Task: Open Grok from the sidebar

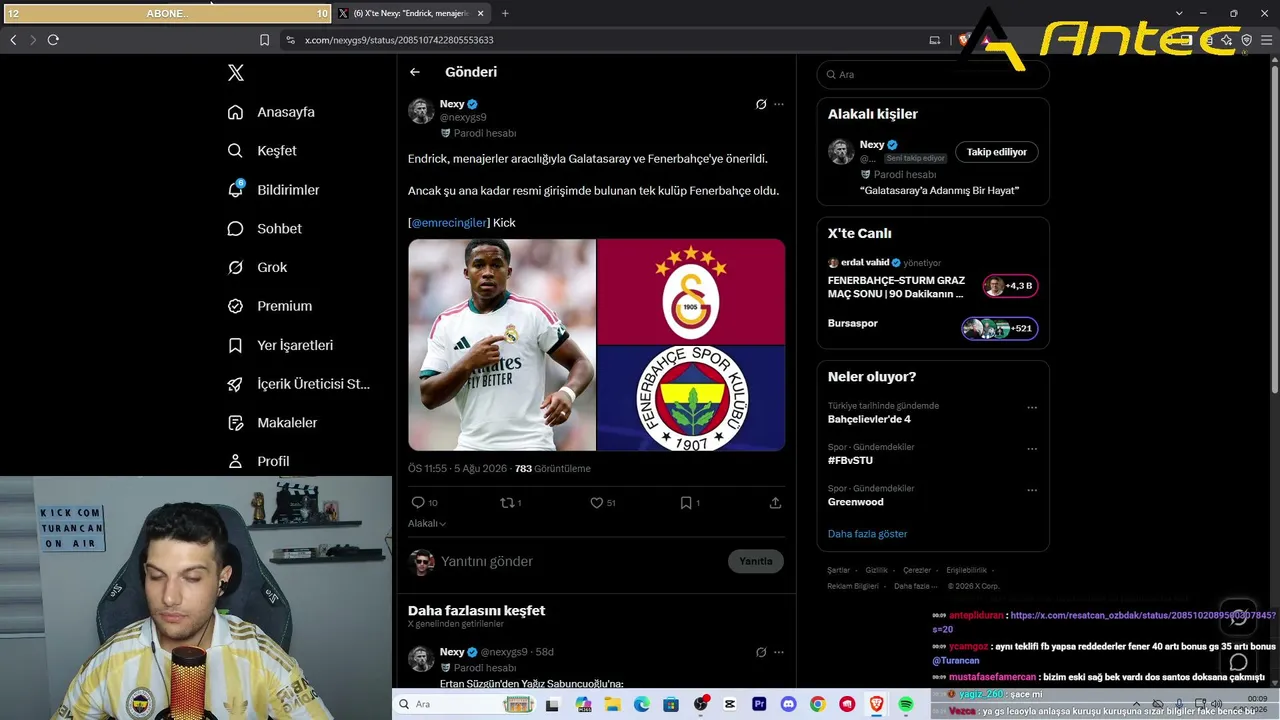Action: (x=257, y=268)
